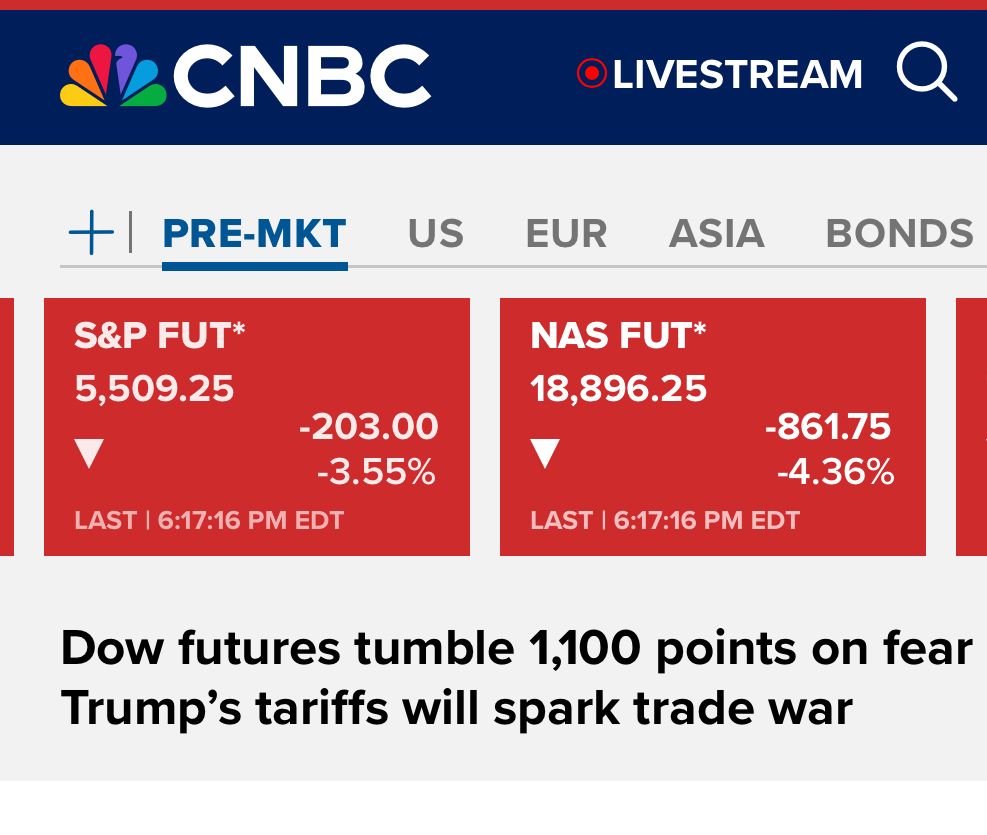This screenshot has width=987, height=835.
Task: Click the CNBC wordmark text
Action: tap(302, 76)
